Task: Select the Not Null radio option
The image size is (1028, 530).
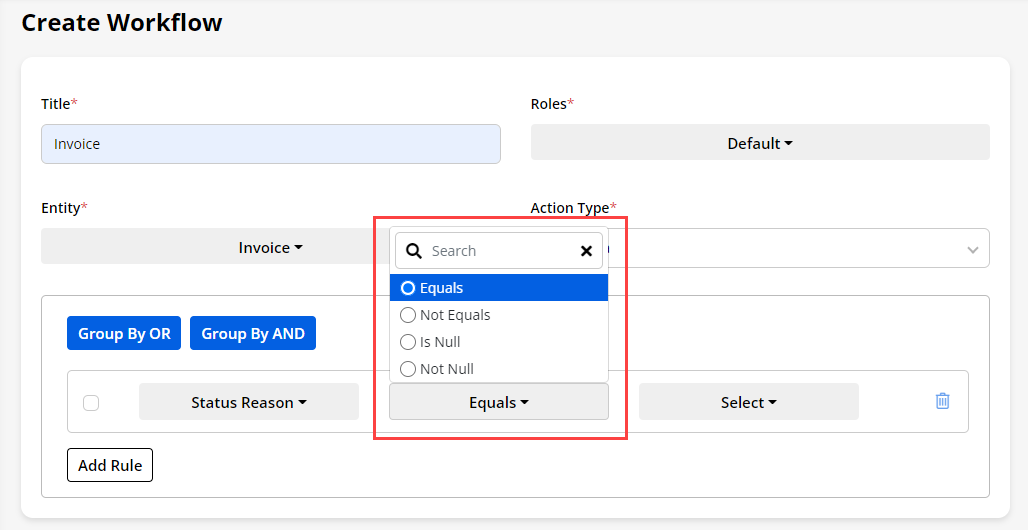Action: tap(408, 369)
